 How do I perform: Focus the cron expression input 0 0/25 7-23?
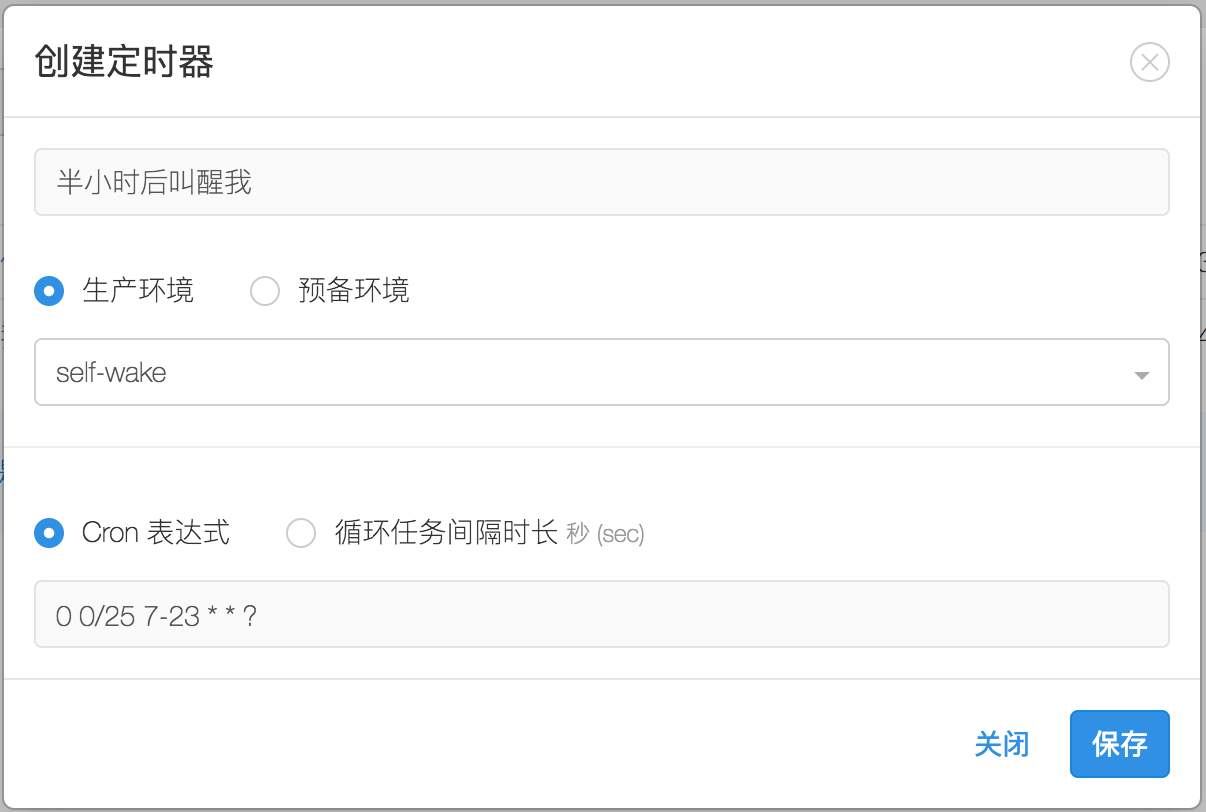[602, 614]
